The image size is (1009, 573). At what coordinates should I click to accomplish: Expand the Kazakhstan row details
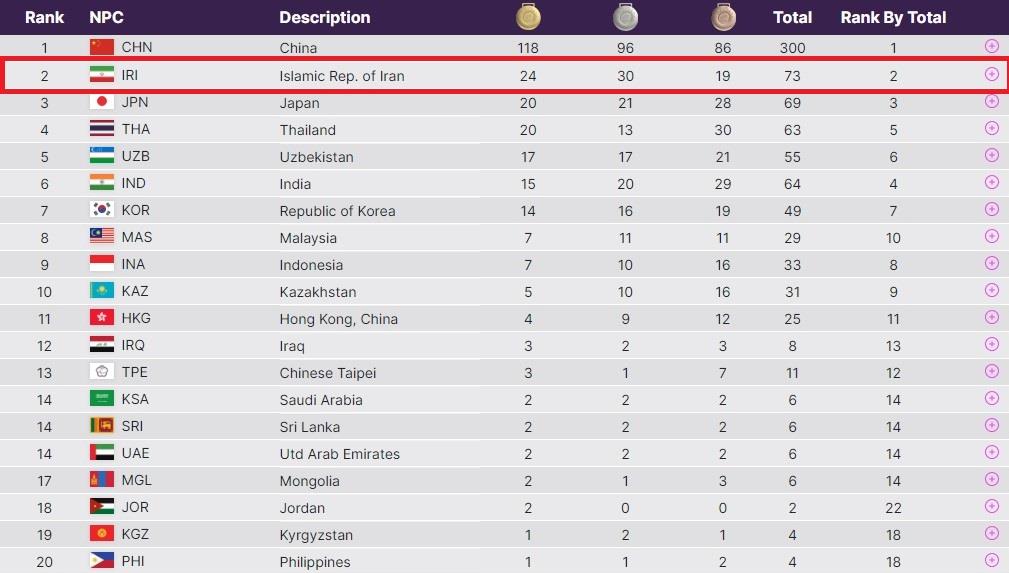click(x=992, y=290)
